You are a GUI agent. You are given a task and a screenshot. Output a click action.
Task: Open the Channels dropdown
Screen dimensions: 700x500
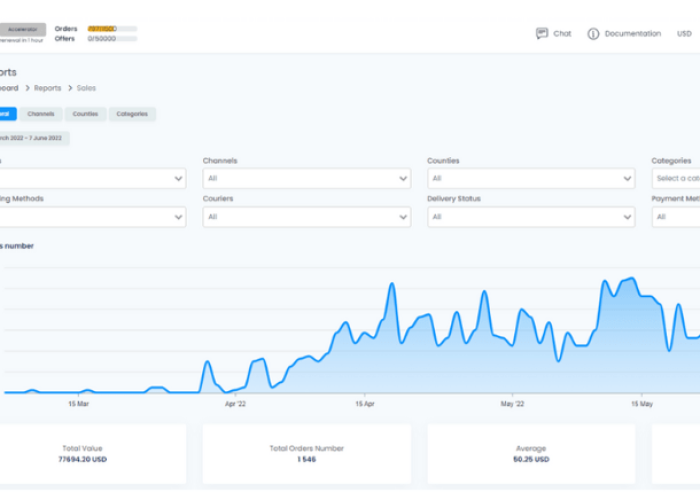307,179
